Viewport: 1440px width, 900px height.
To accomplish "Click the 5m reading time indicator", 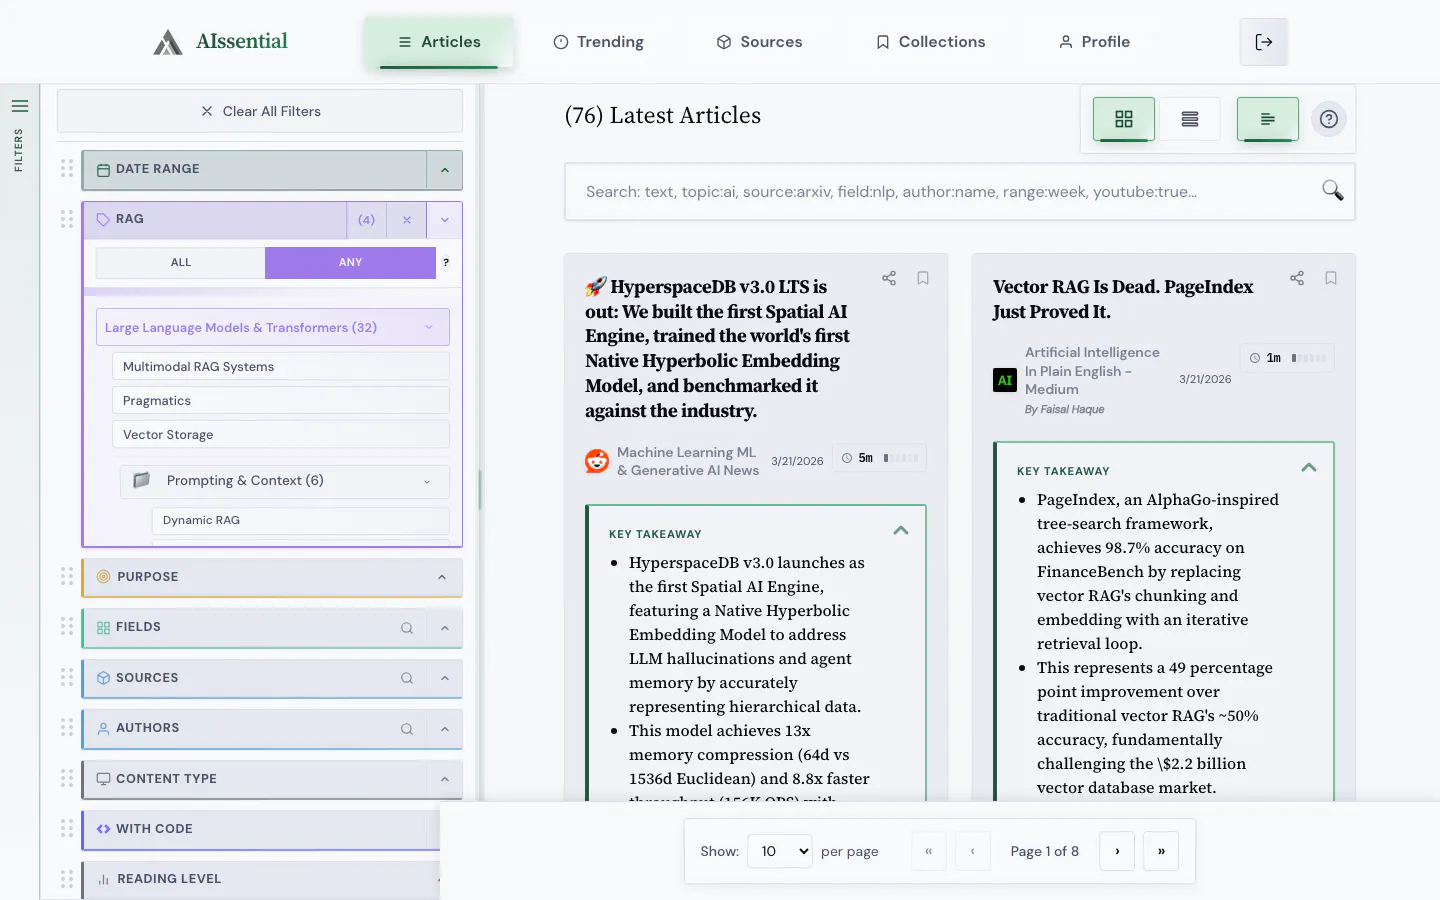I will click(880, 458).
